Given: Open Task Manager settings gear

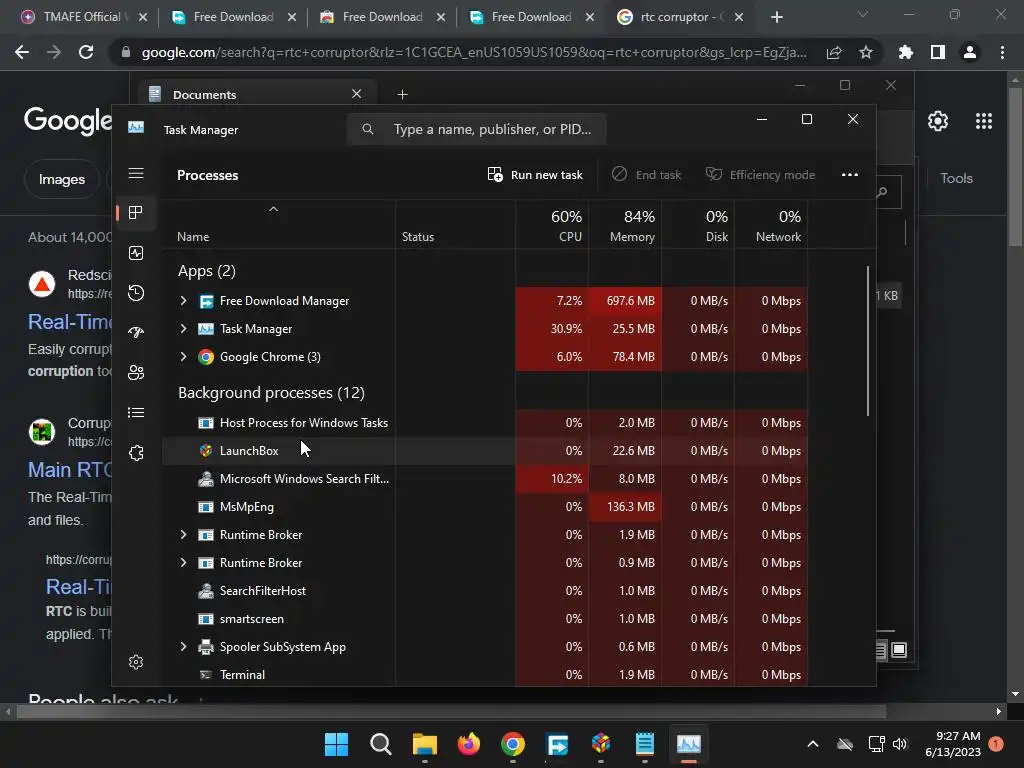Looking at the screenshot, I should tap(136, 662).
